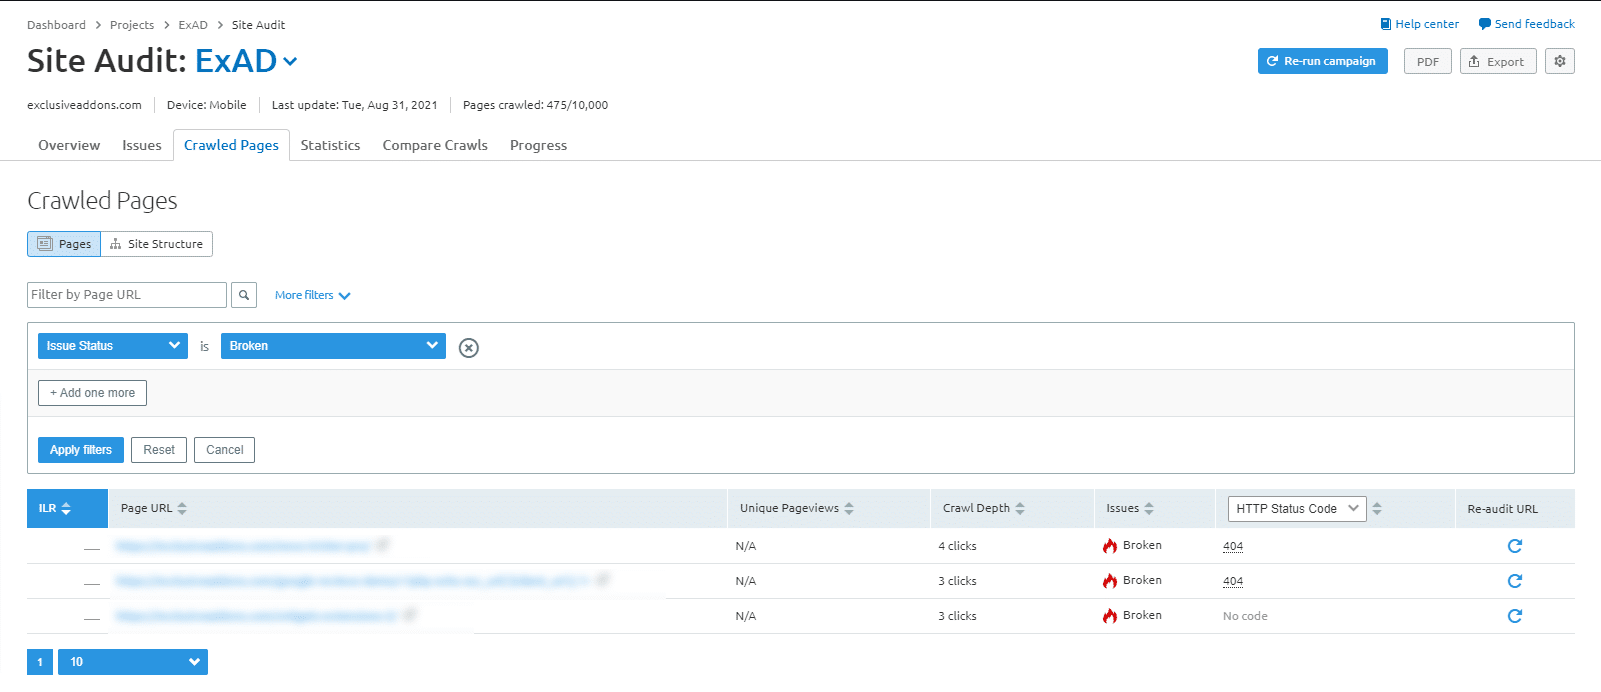Click the Reset filters button

click(159, 450)
